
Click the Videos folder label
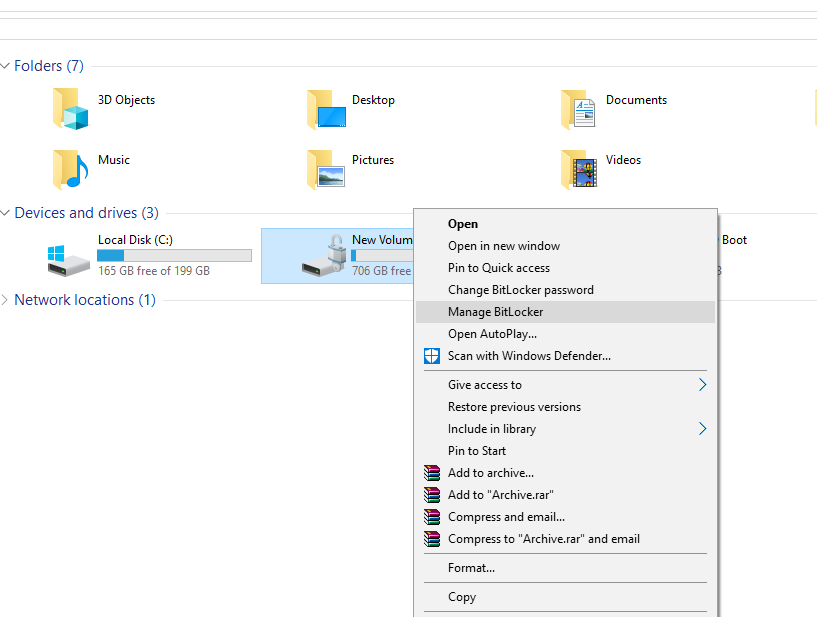click(623, 160)
